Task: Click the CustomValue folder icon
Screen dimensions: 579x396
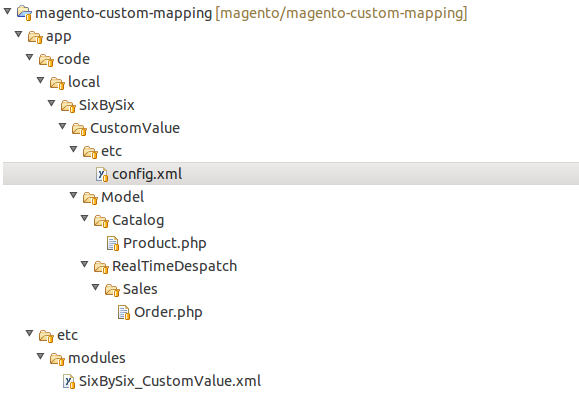Action: point(79,129)
